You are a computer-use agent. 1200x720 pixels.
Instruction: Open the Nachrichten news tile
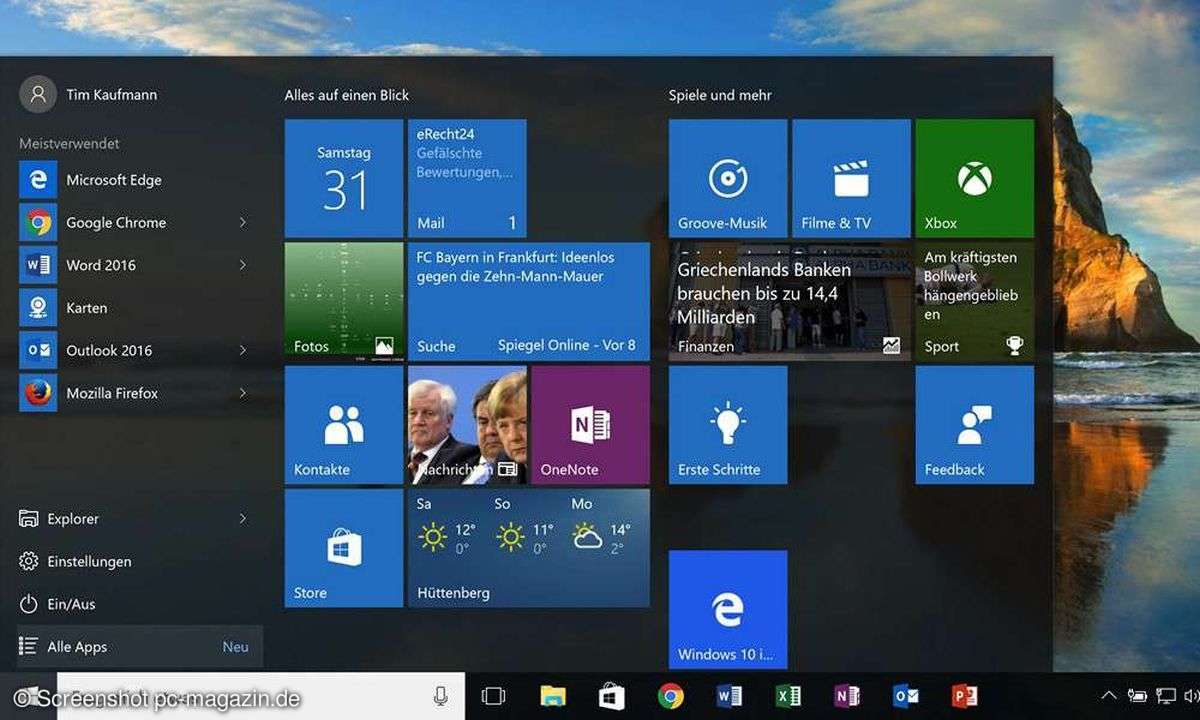coord(467,425)
